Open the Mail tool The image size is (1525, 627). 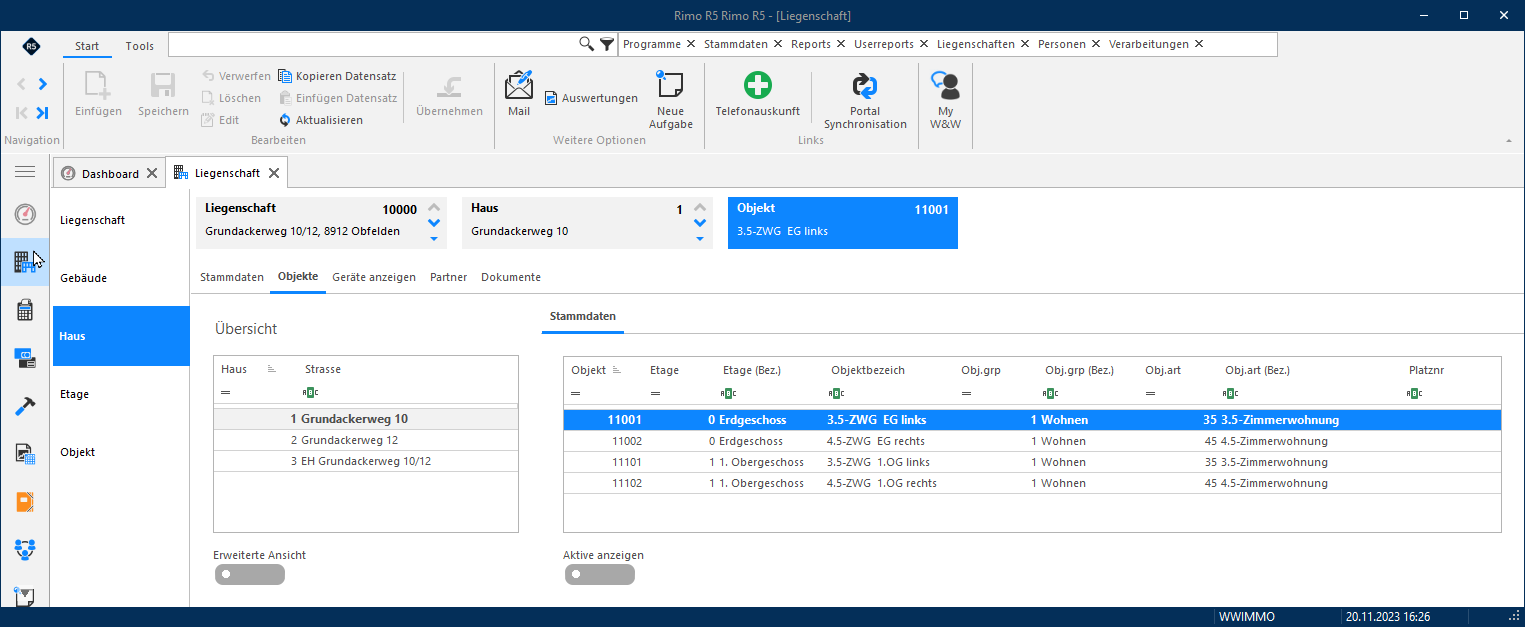(519, 94)
